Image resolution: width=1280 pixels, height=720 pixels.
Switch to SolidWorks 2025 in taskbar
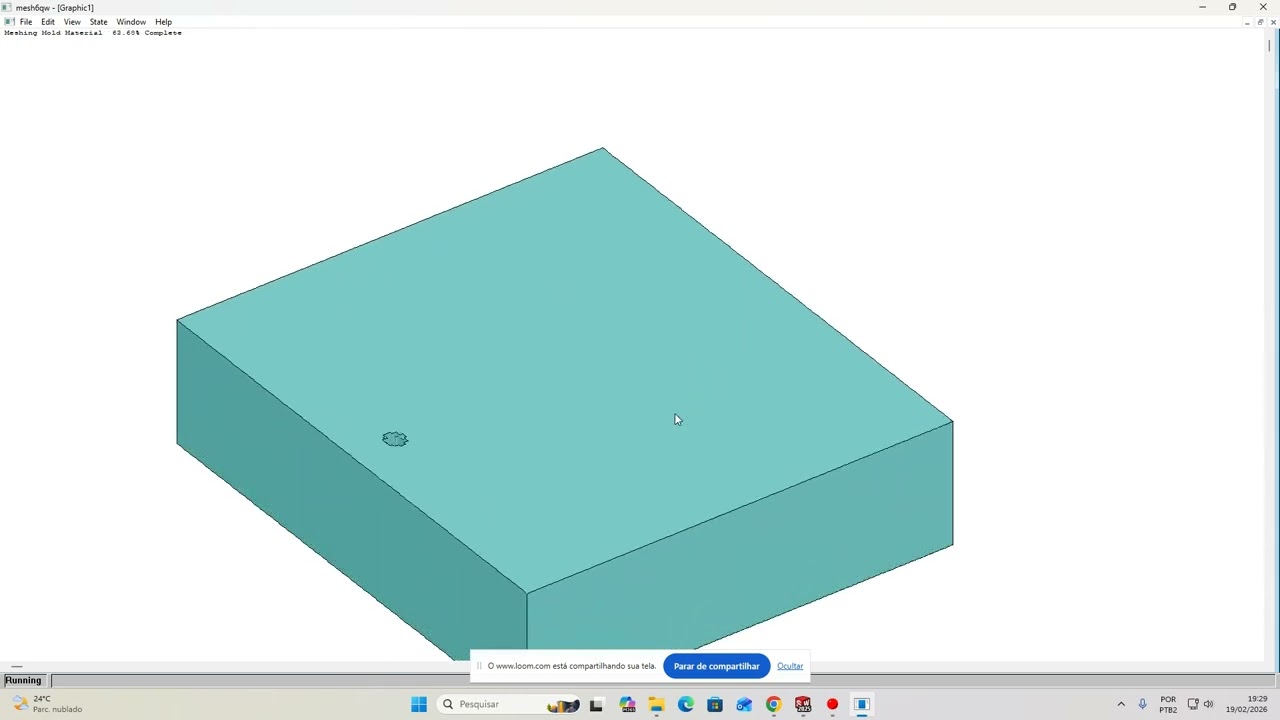(x=802, y=704)
